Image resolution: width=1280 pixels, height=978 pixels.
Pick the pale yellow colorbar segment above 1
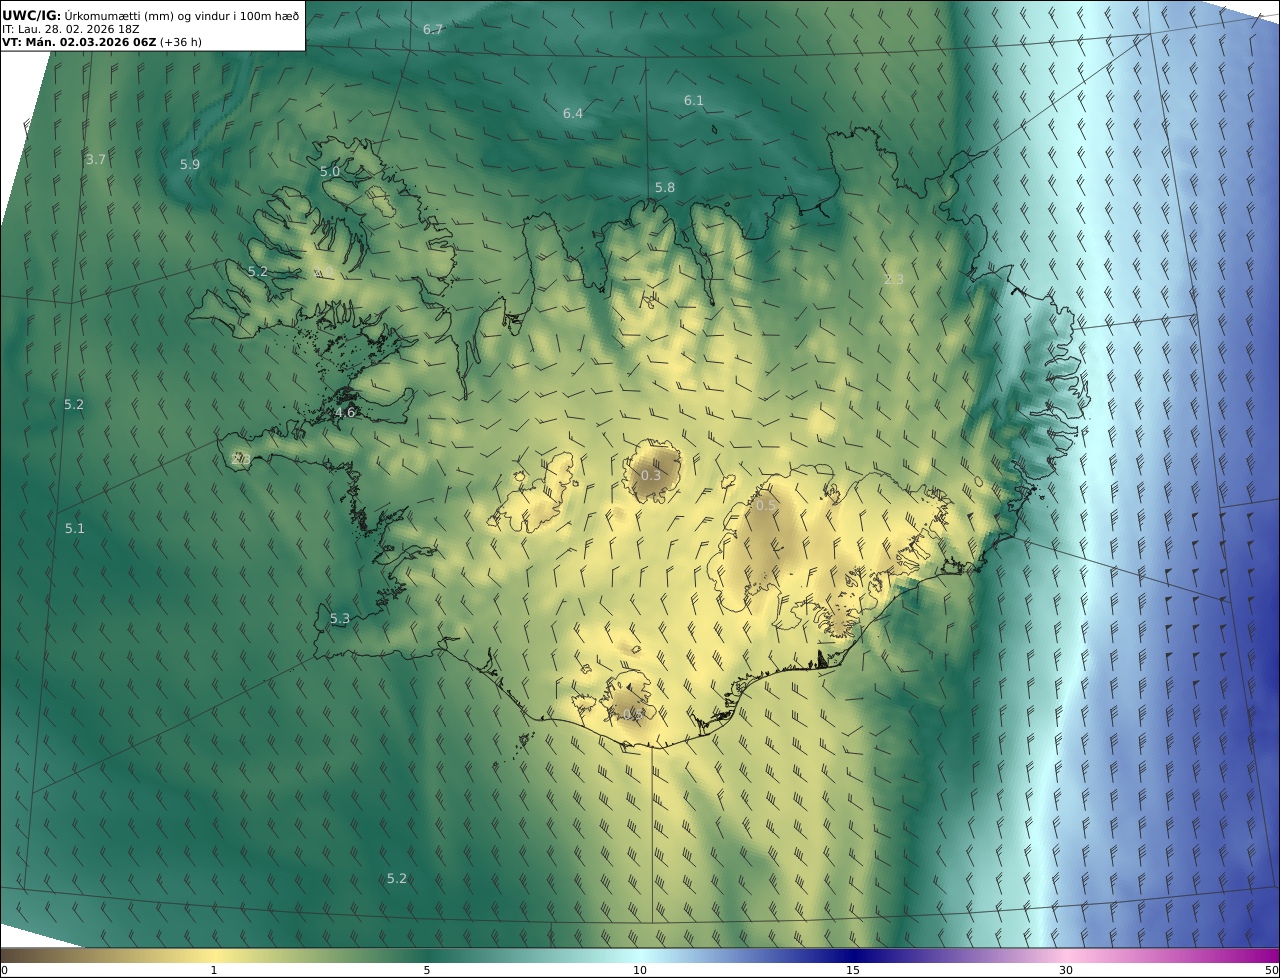214,955
